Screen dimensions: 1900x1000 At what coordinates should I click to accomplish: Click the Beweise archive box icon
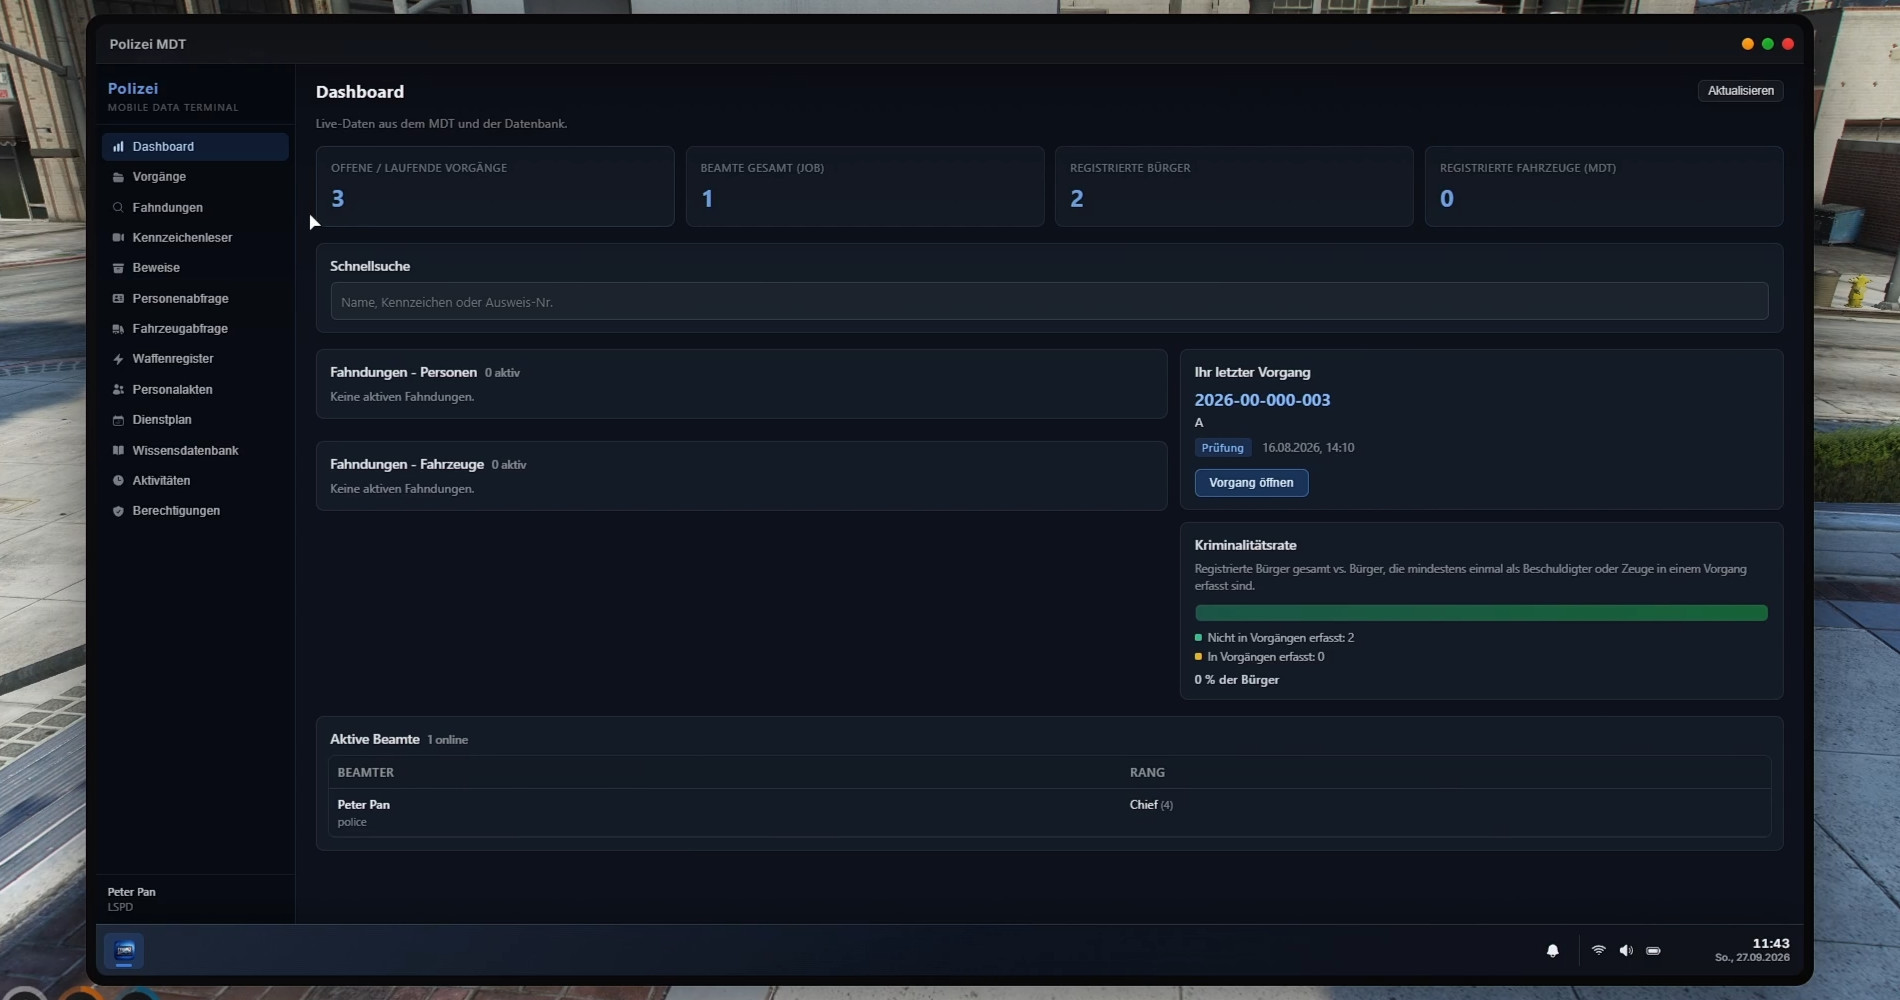[x=118, y=268]
